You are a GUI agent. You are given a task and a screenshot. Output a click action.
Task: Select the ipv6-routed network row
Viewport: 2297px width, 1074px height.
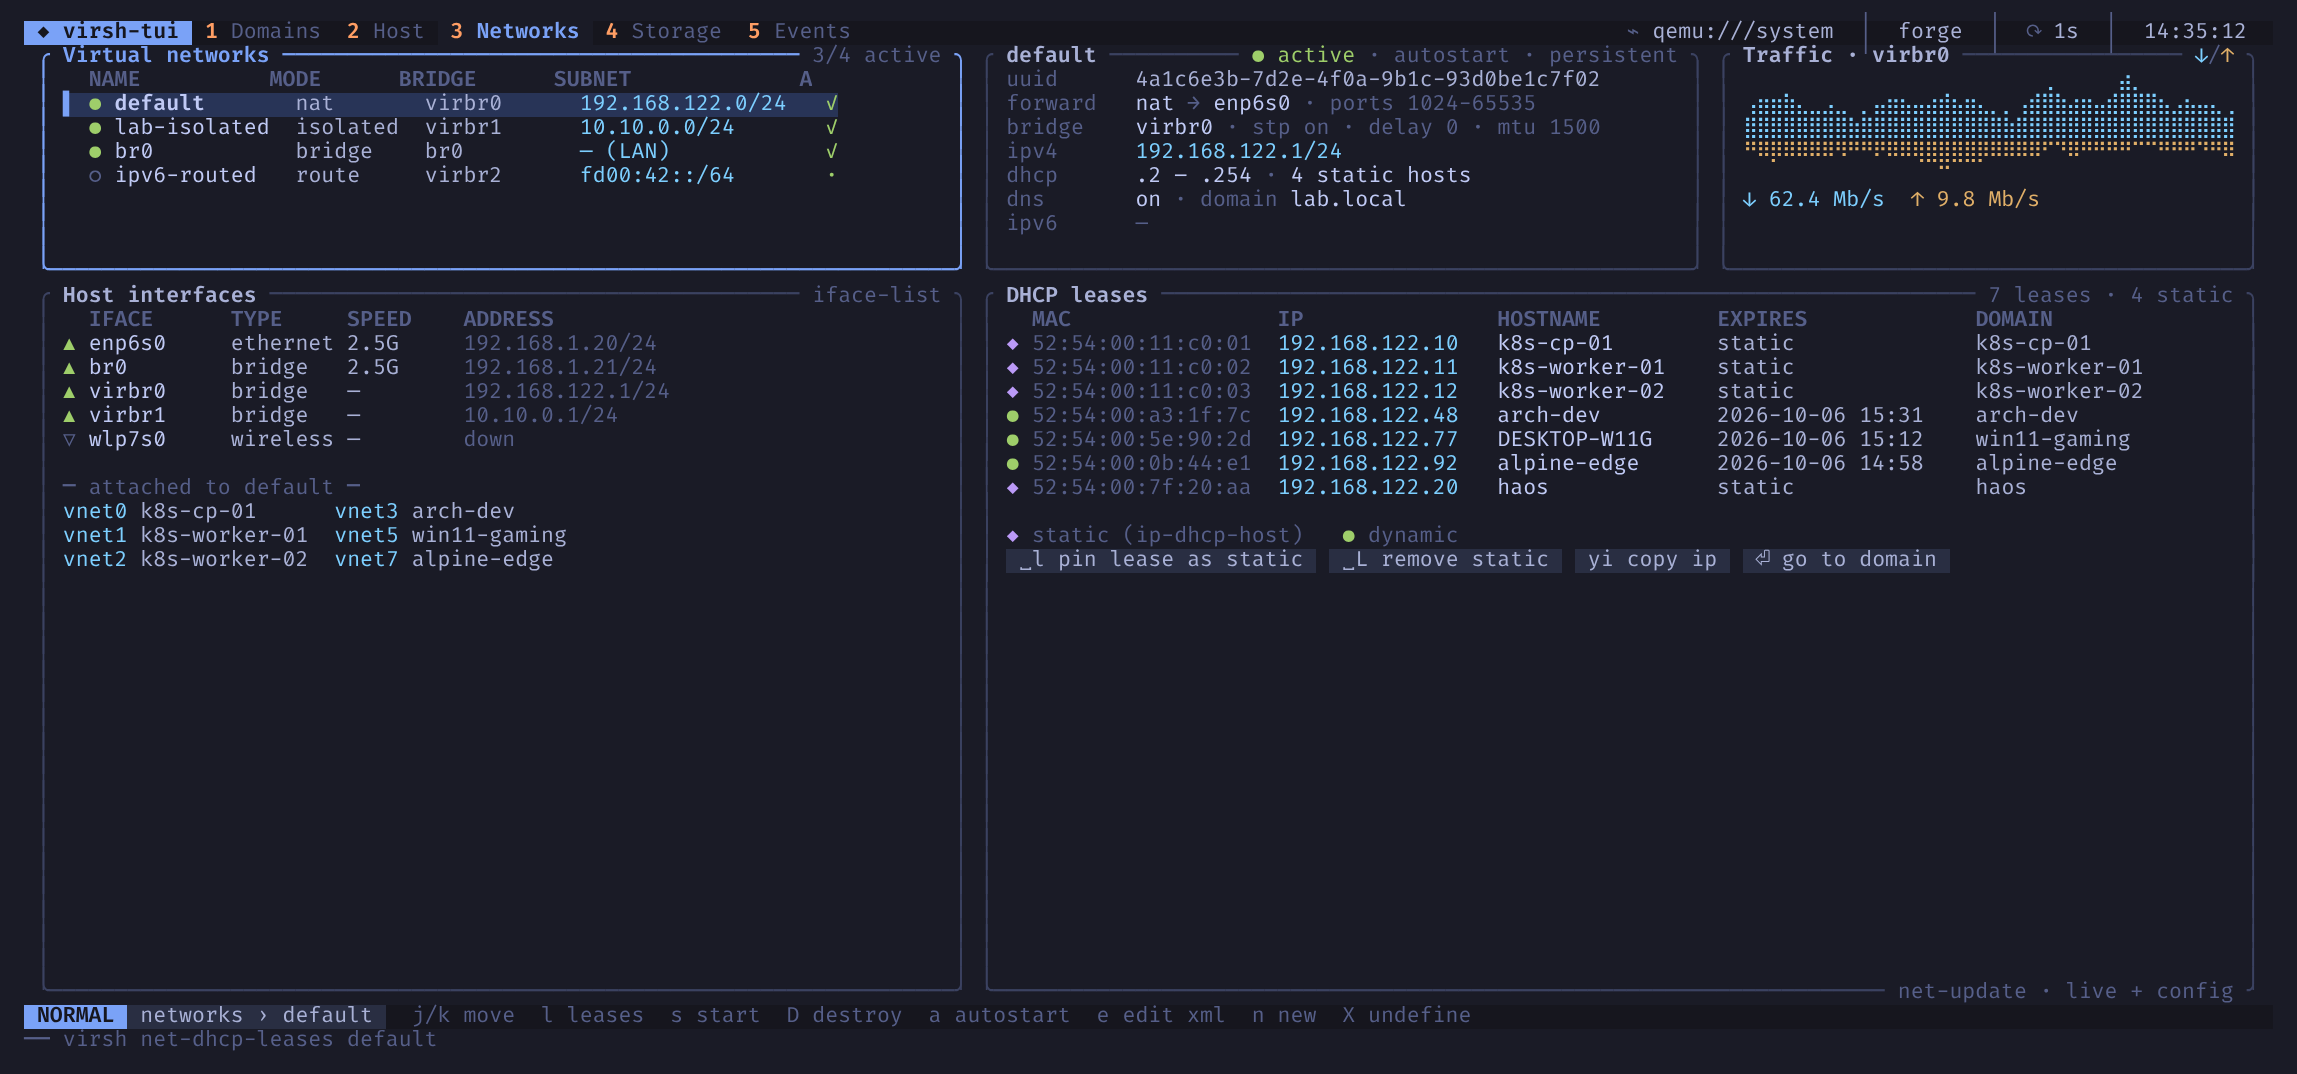(450, 175)
